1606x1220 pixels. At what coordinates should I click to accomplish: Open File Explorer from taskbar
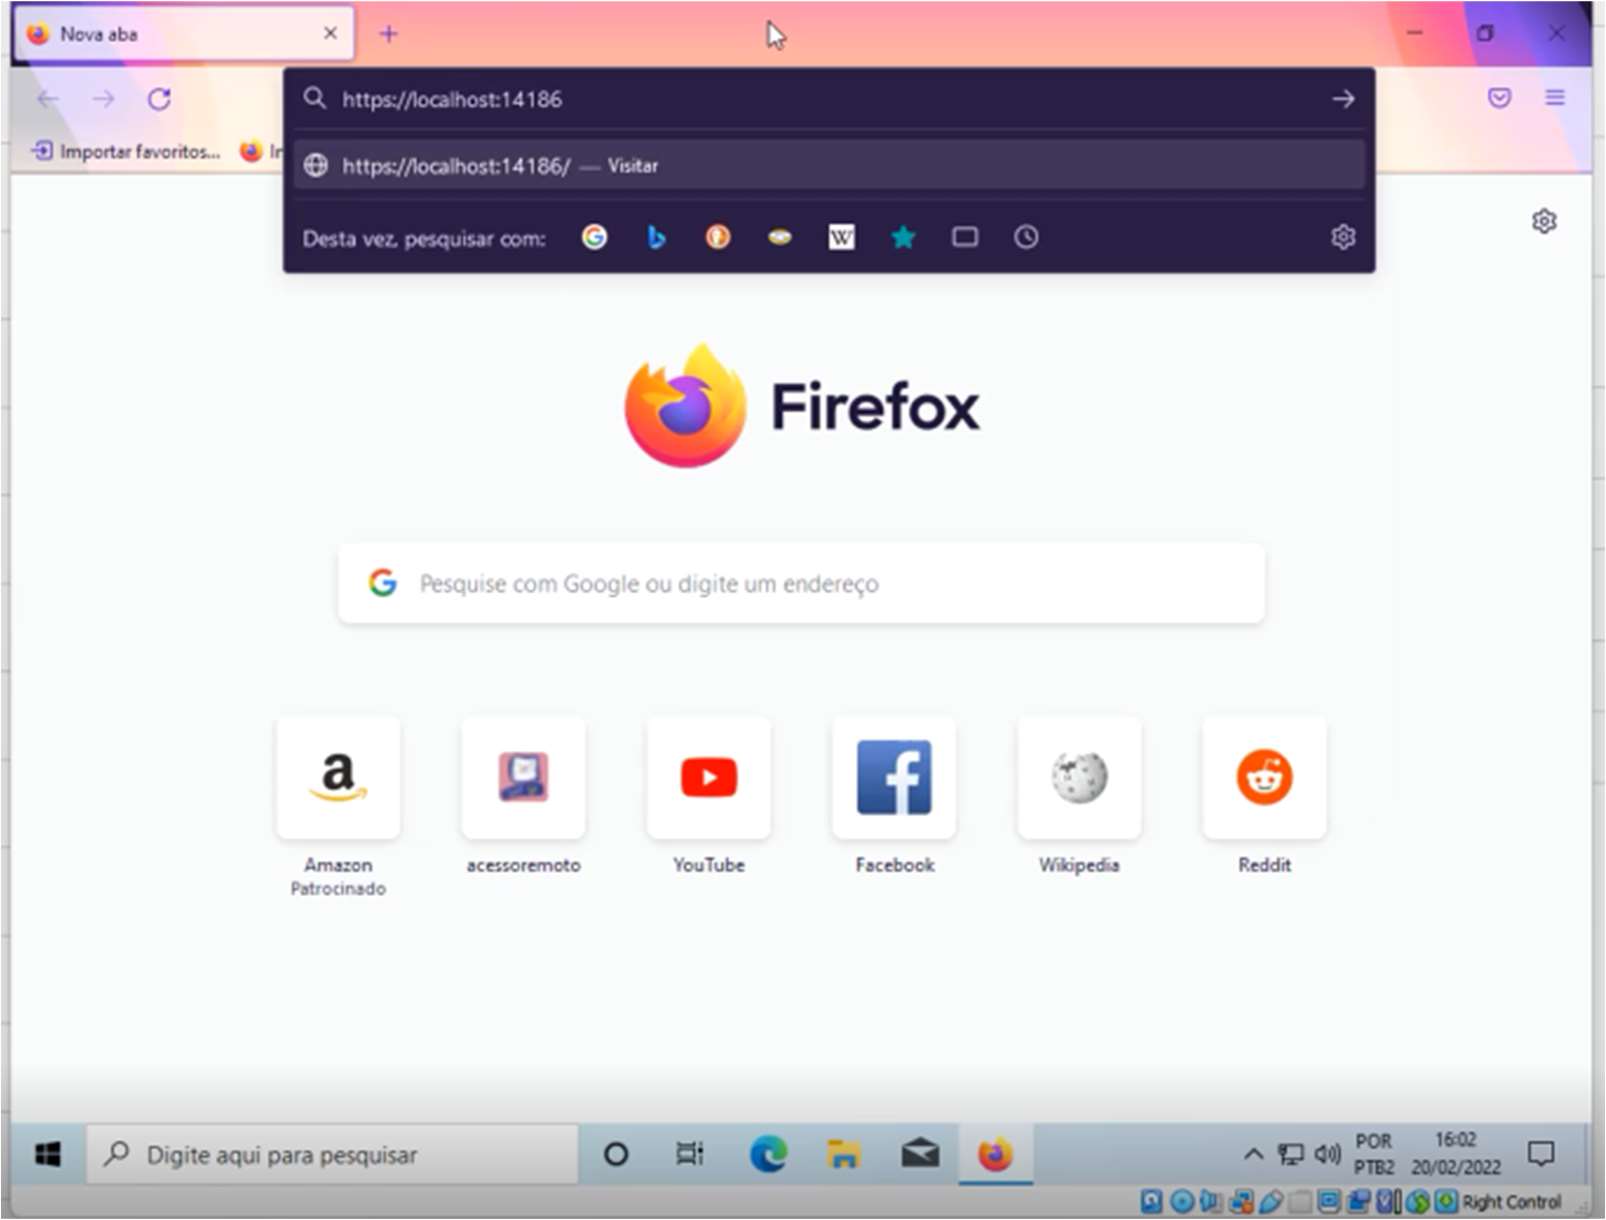click(844, 1155)
